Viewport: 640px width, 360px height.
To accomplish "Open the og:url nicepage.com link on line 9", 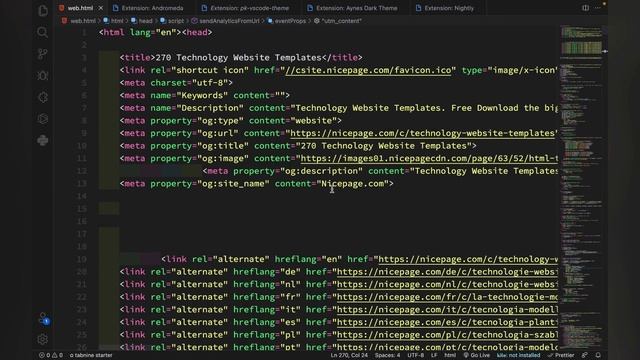I will [422, 133].
